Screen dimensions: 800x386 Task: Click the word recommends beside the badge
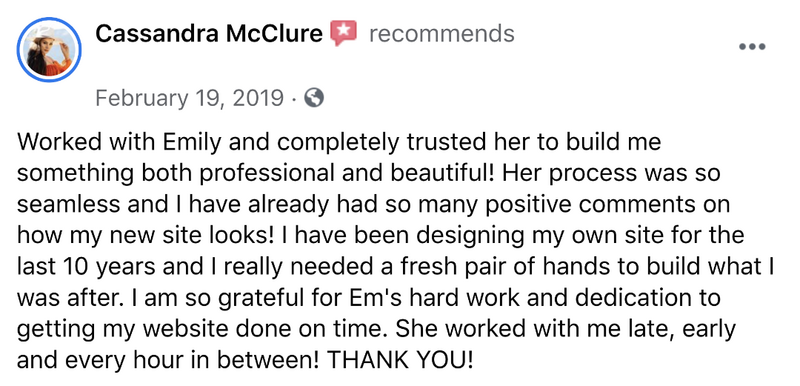pyautogui.click(x=441, y=34)
